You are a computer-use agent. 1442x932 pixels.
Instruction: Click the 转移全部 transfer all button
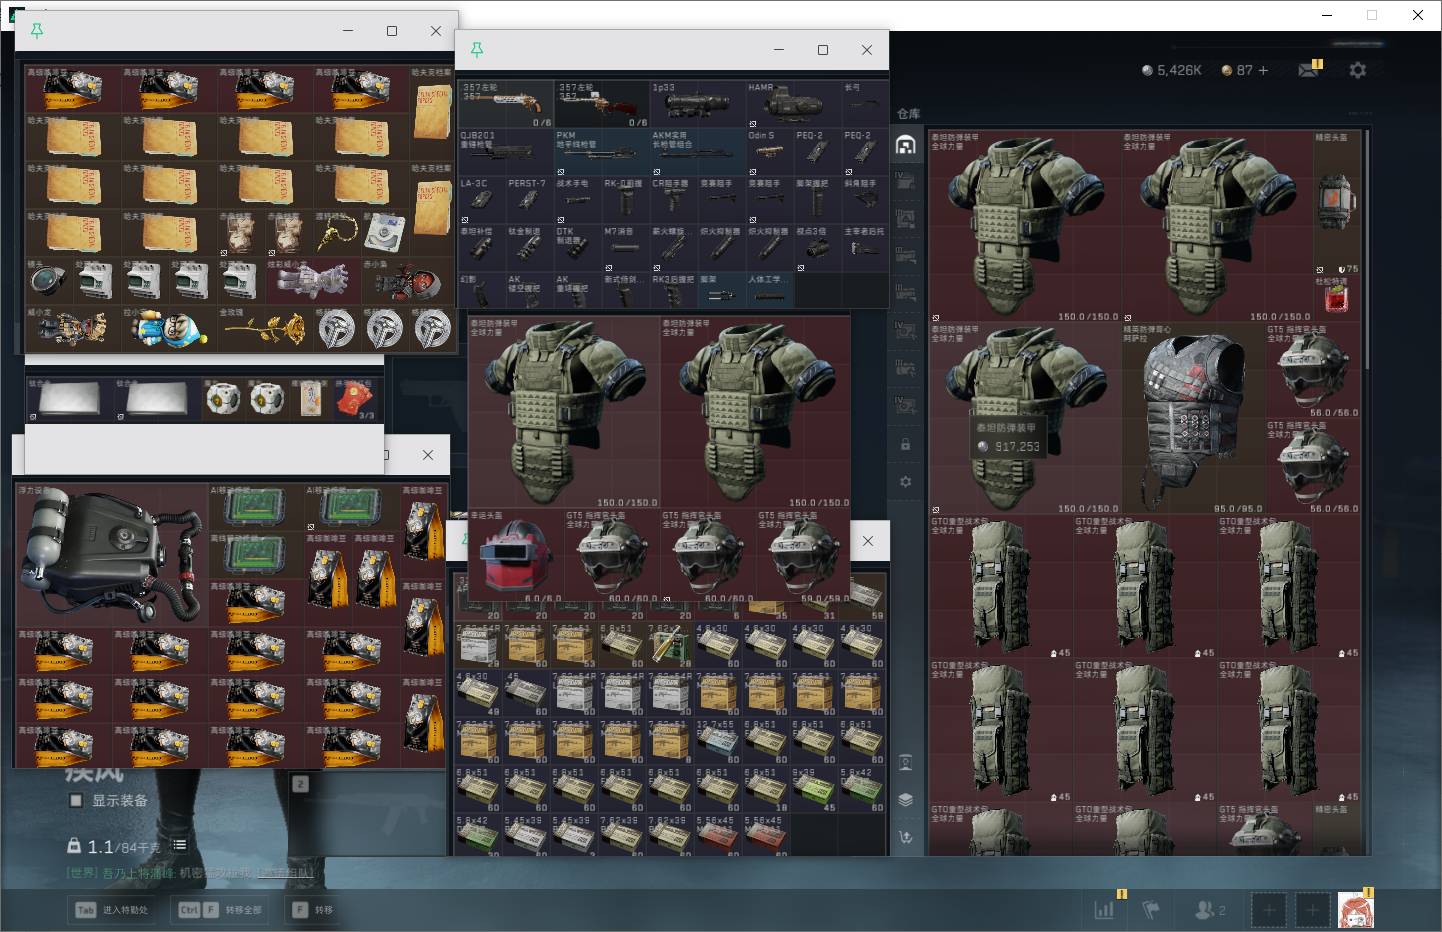220,910
